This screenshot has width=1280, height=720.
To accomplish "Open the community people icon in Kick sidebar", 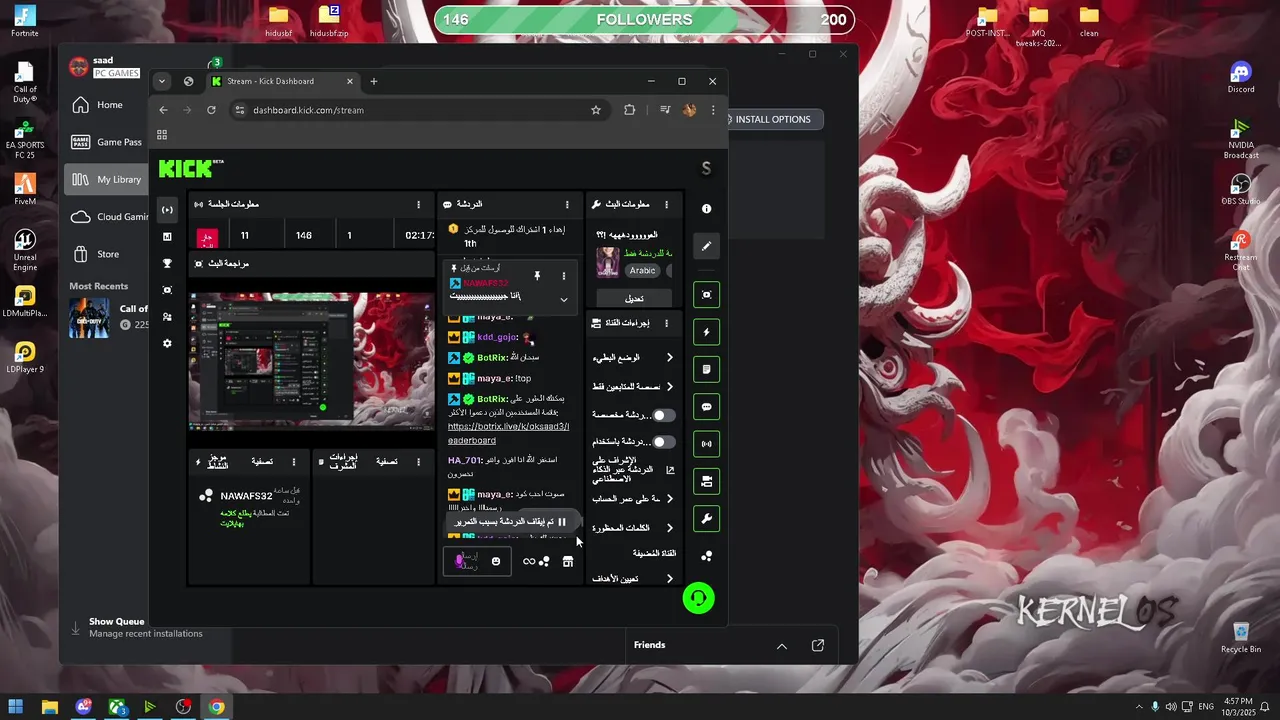I will click(167, 317).
